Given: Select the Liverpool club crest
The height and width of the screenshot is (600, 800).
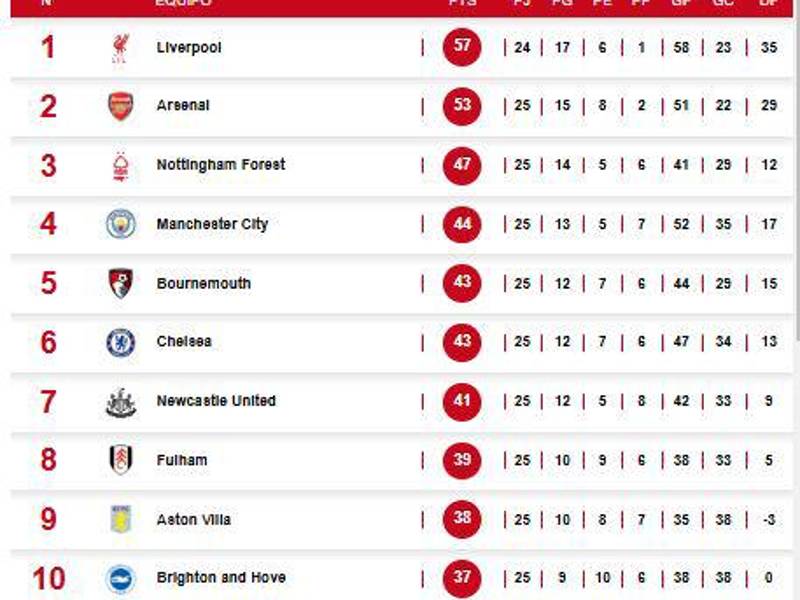Looking at the screenshot, I should (x=119, y=46).
